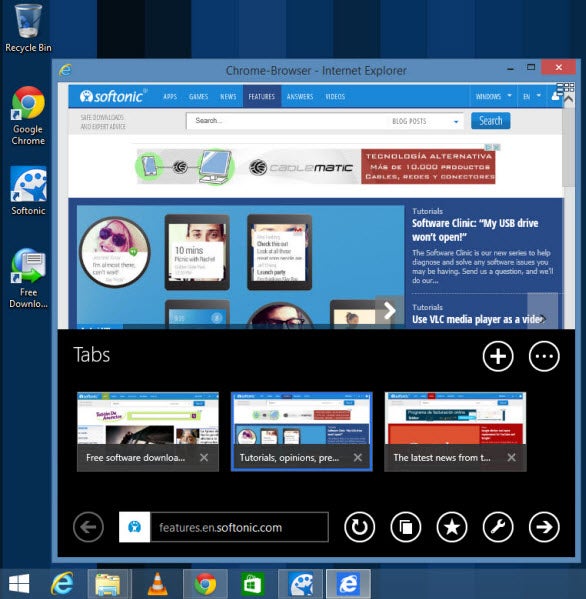Click the scrollbar up arrow
The height and width of the screenshot is (599, 586).
[569, 100]
